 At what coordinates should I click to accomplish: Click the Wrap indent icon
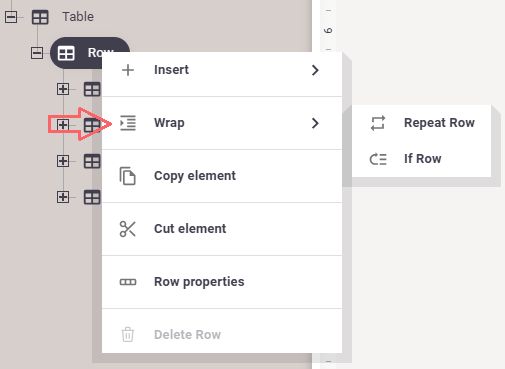tap(128, 123)
